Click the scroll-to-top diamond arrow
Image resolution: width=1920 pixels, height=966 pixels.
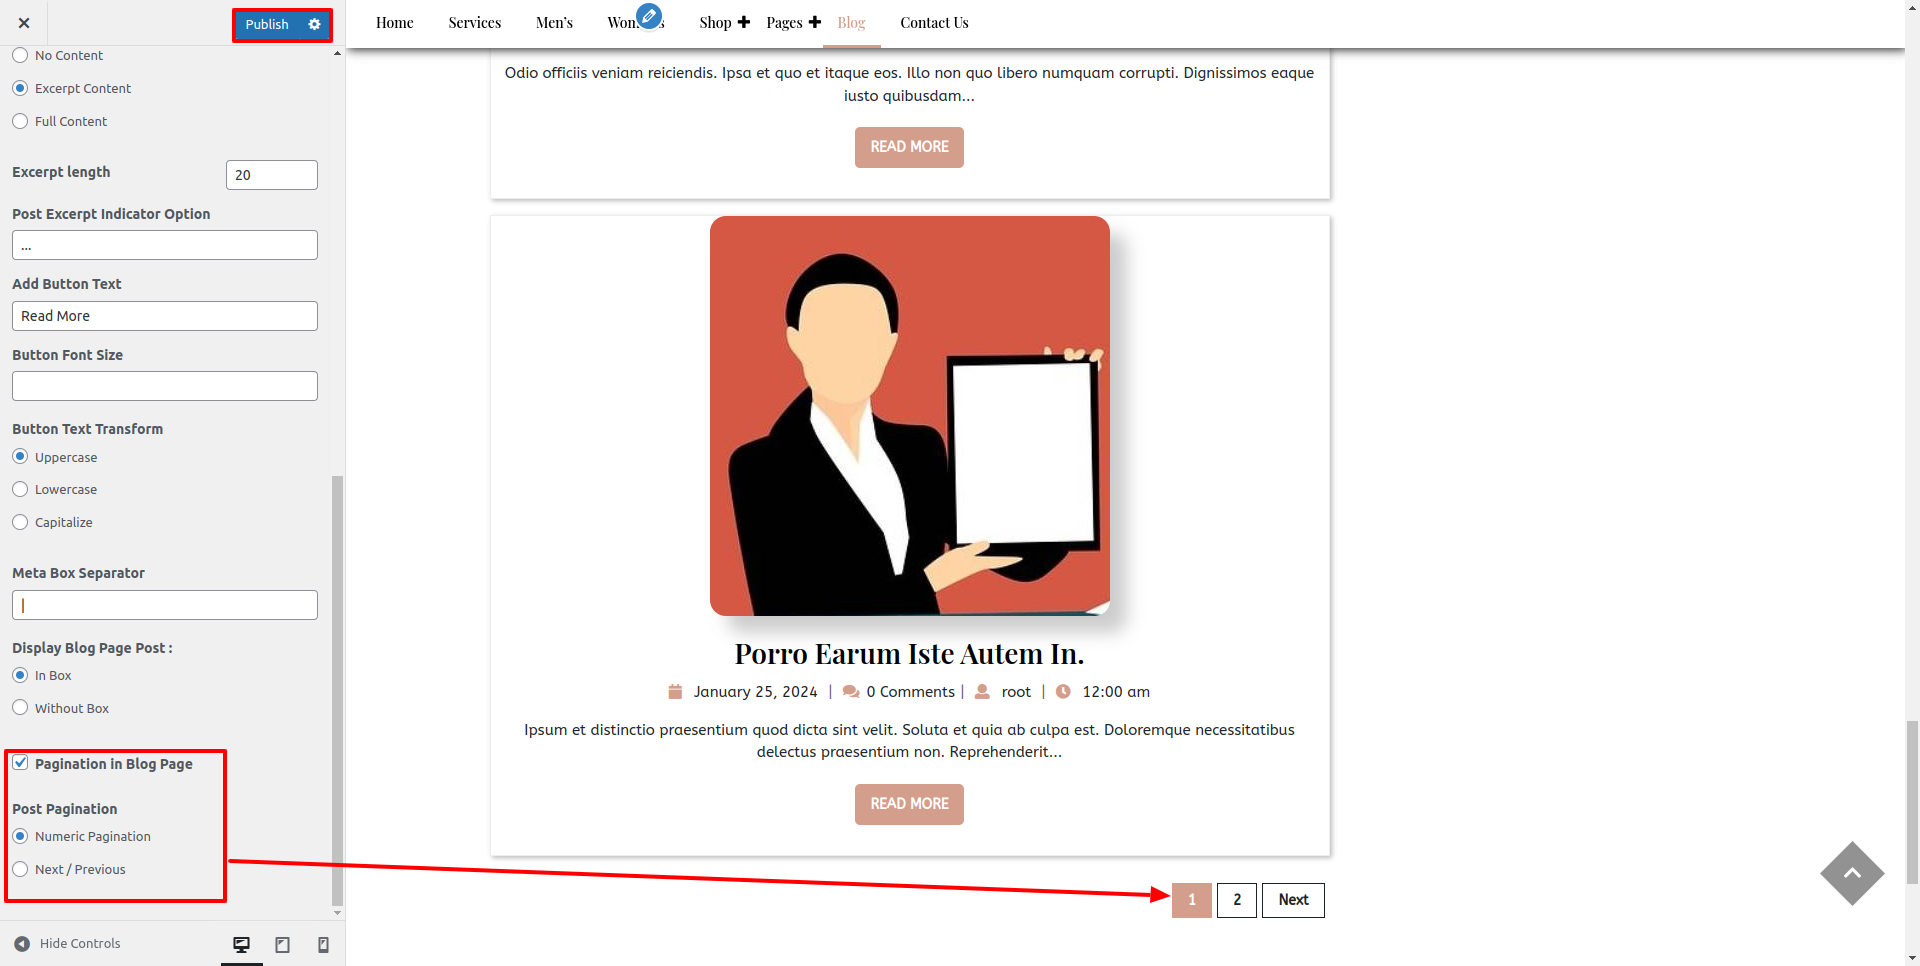(1852, 873)
